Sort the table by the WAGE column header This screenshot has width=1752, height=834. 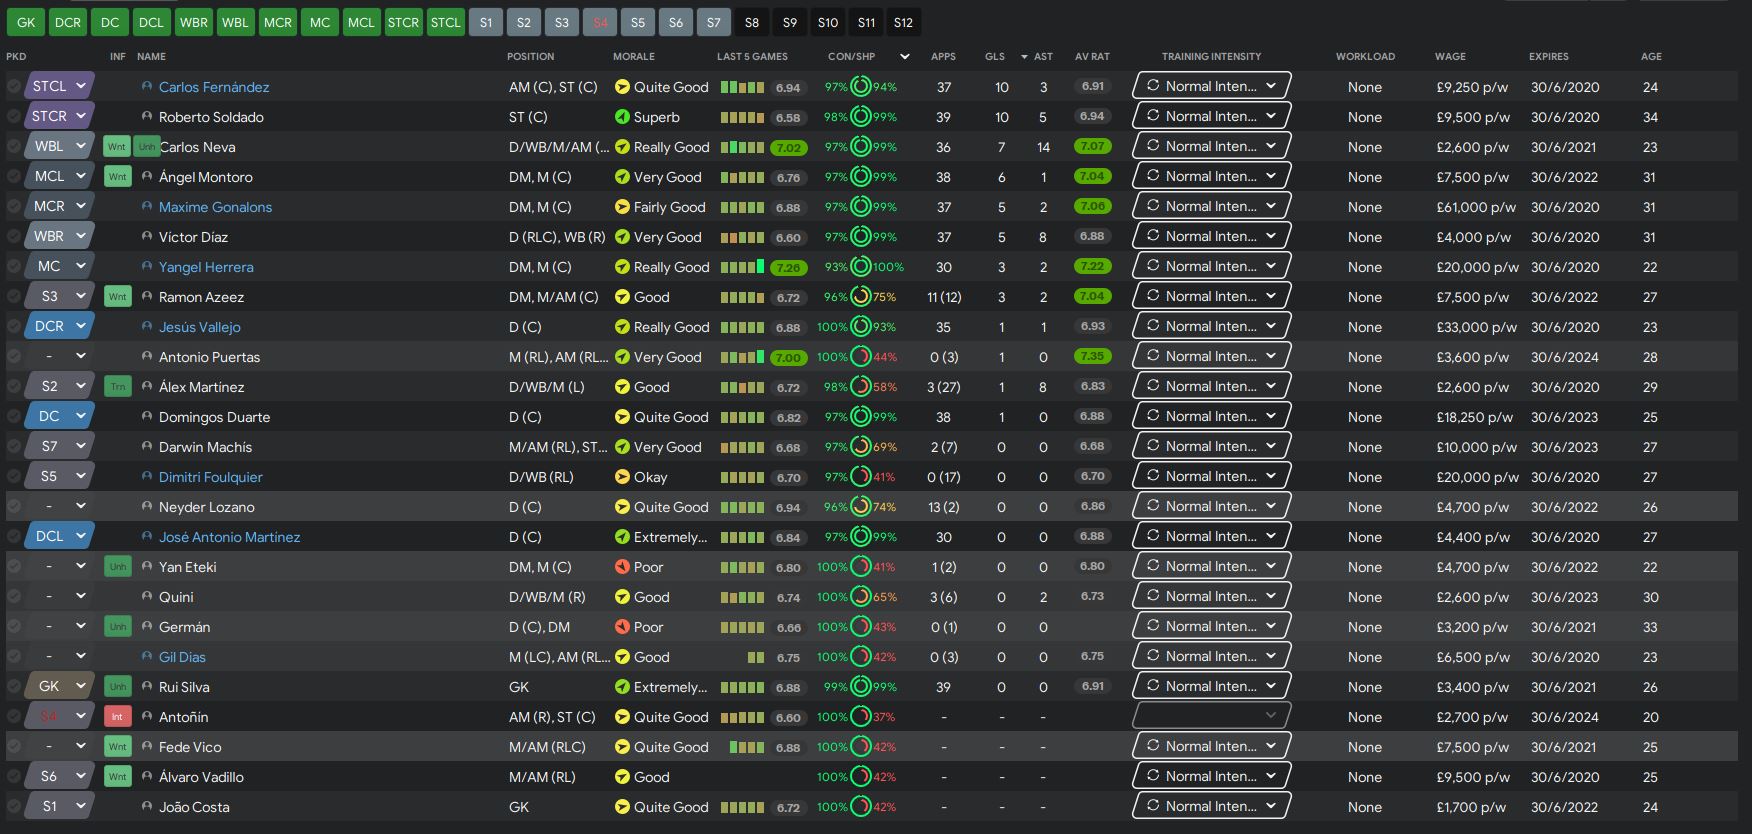pyautogui.click(x=1450, y=57)
